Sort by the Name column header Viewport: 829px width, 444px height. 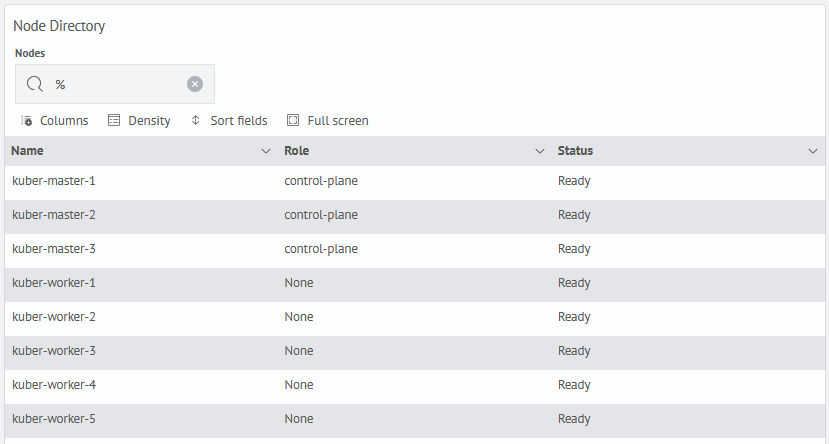click(x=28, y=151)
